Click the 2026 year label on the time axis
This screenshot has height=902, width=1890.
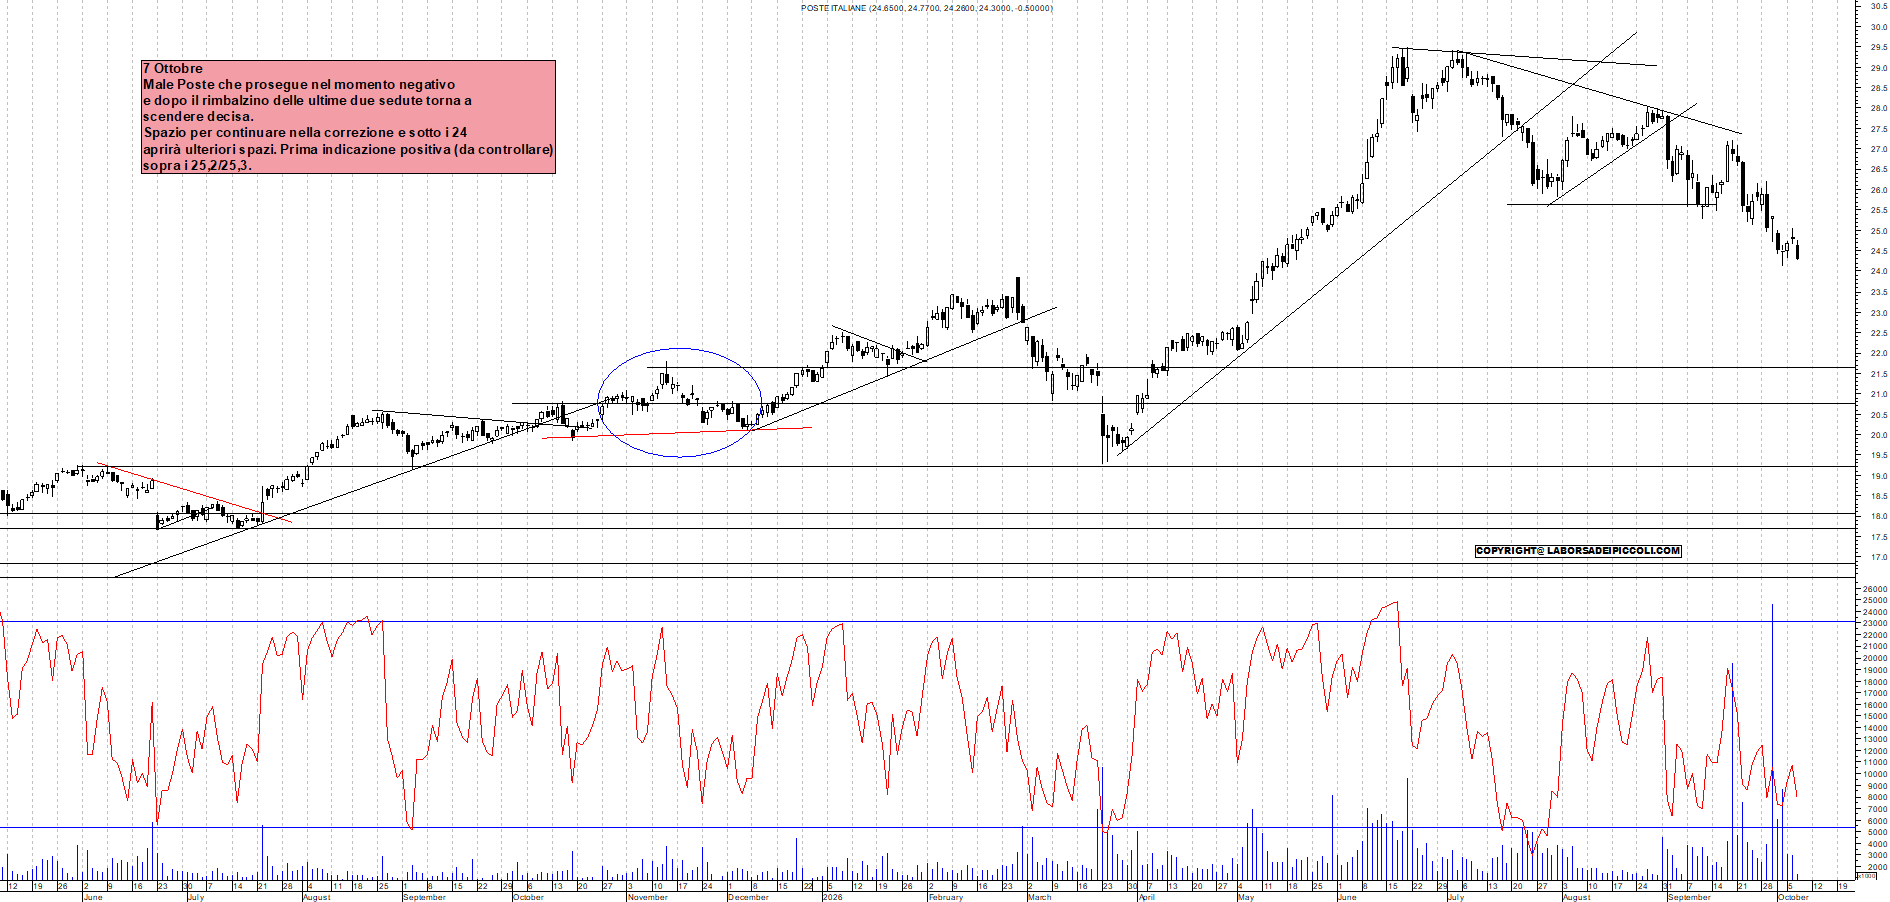click(832, 897)
